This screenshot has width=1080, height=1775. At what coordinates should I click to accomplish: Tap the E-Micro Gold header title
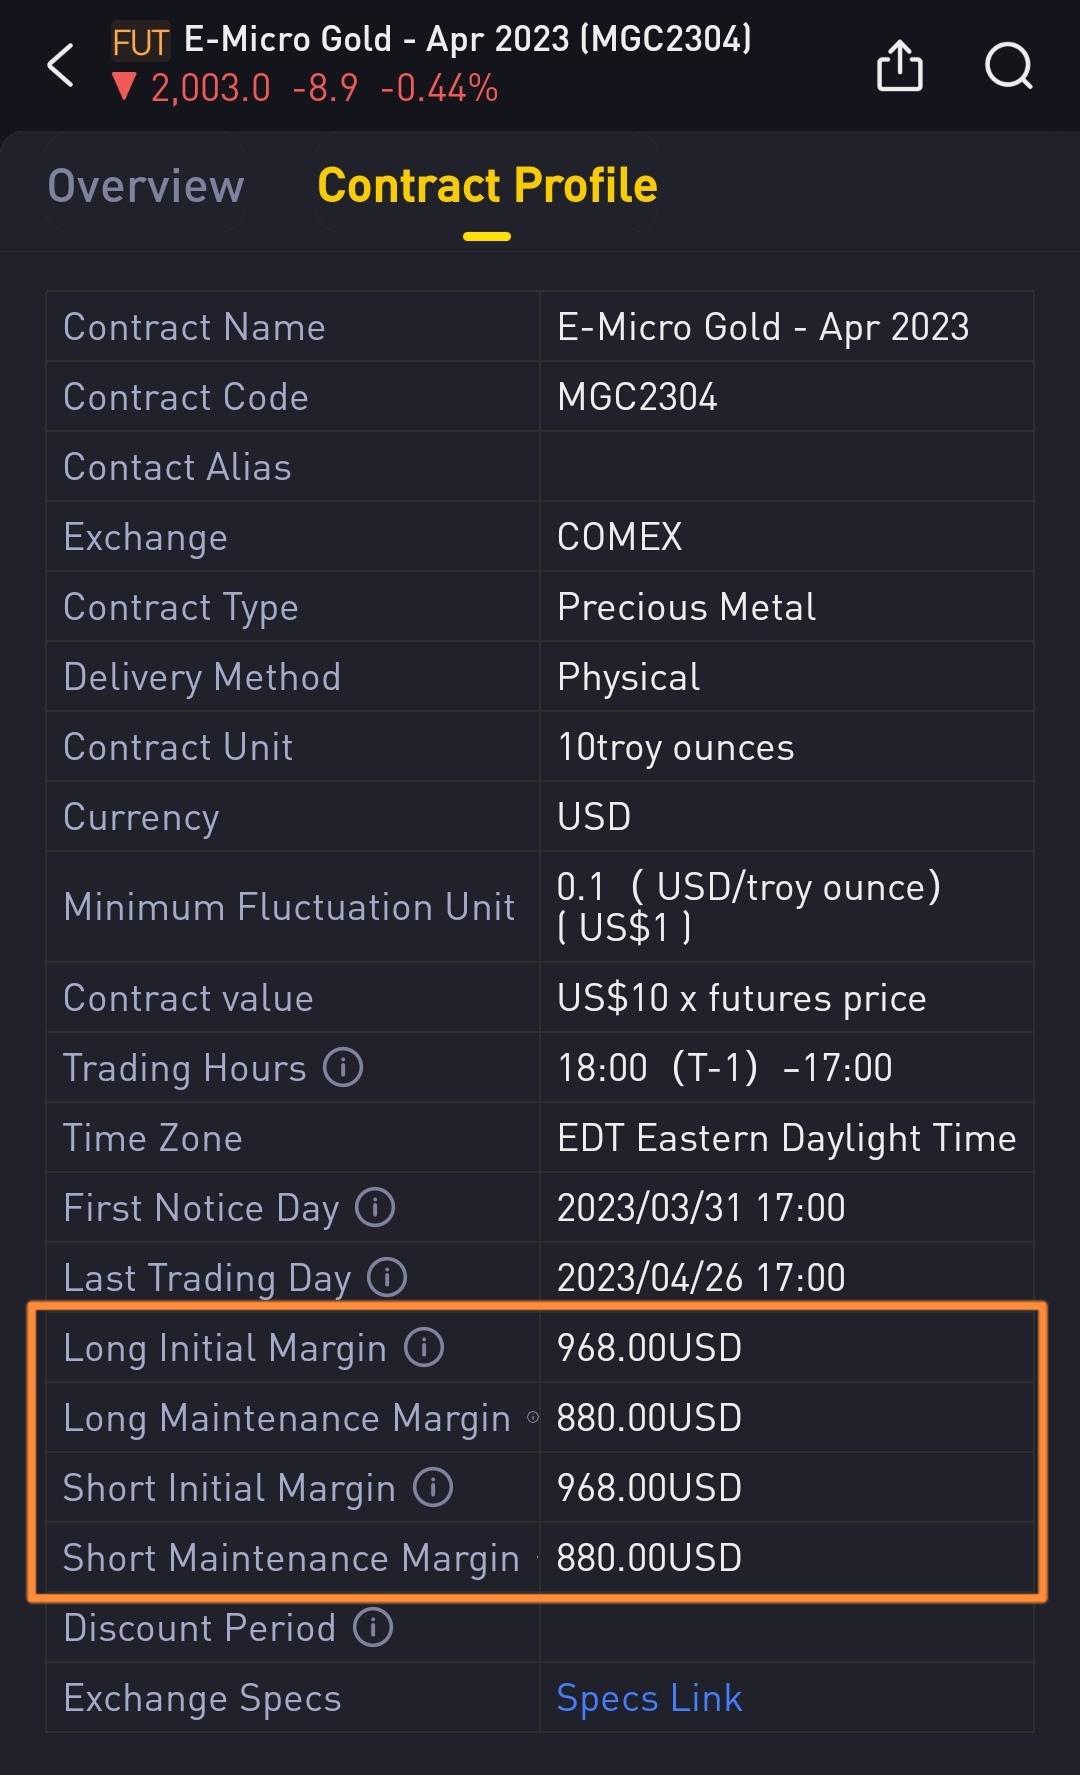click(x=467, y=40)
